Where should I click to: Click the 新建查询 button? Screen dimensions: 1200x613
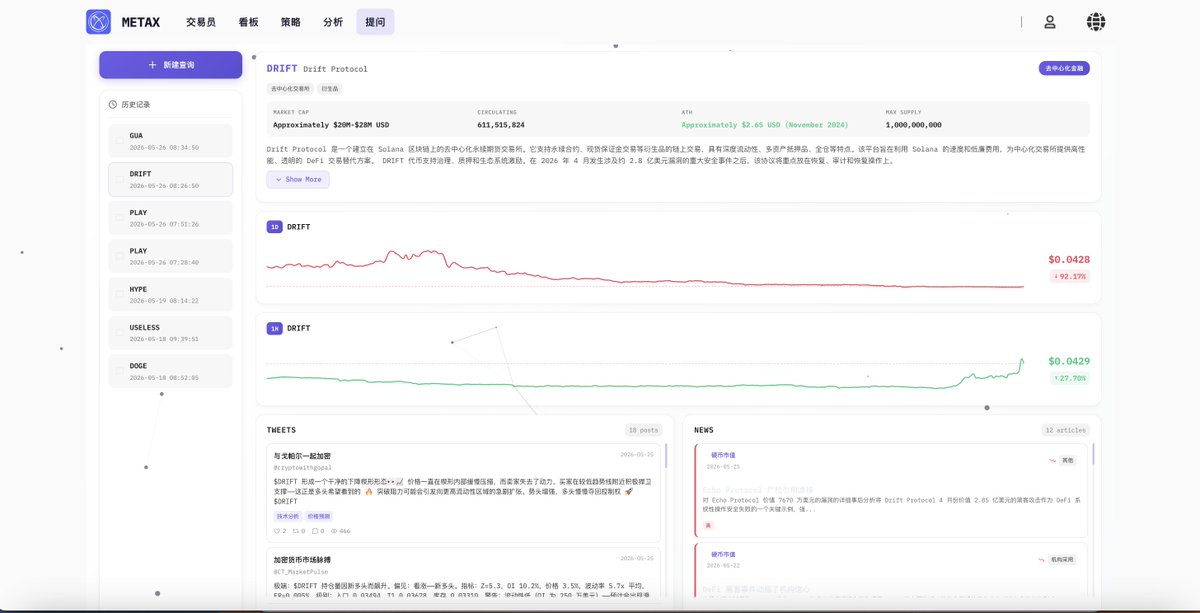tap(170, 65)
